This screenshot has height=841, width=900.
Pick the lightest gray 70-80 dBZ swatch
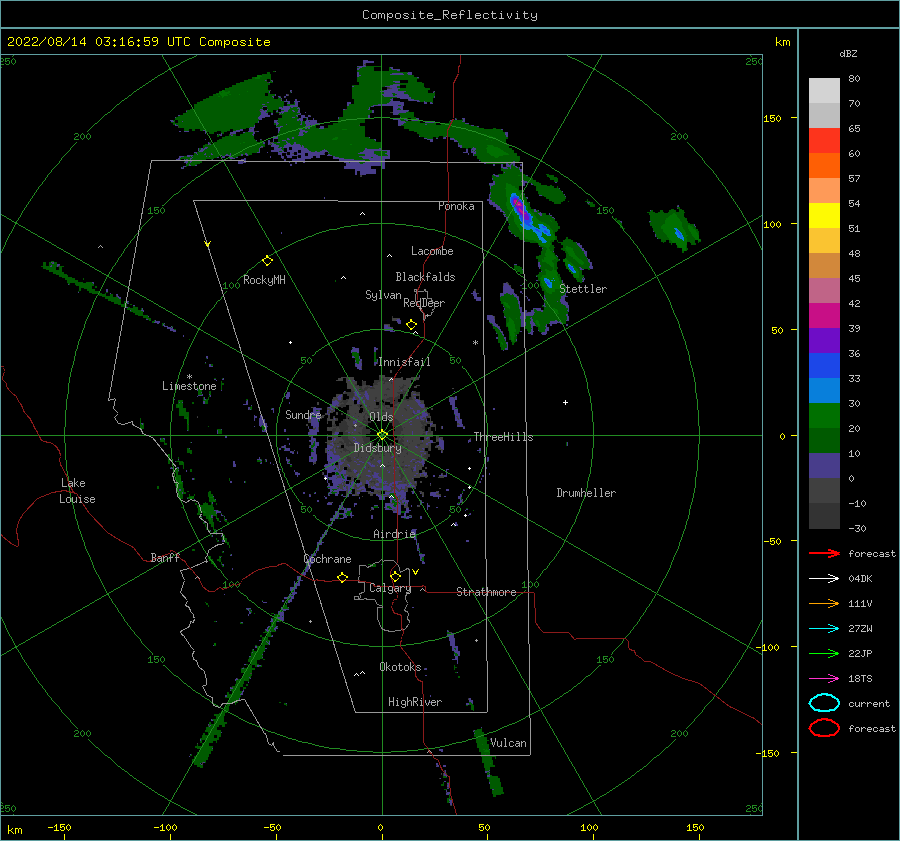[x=824, y=90]
